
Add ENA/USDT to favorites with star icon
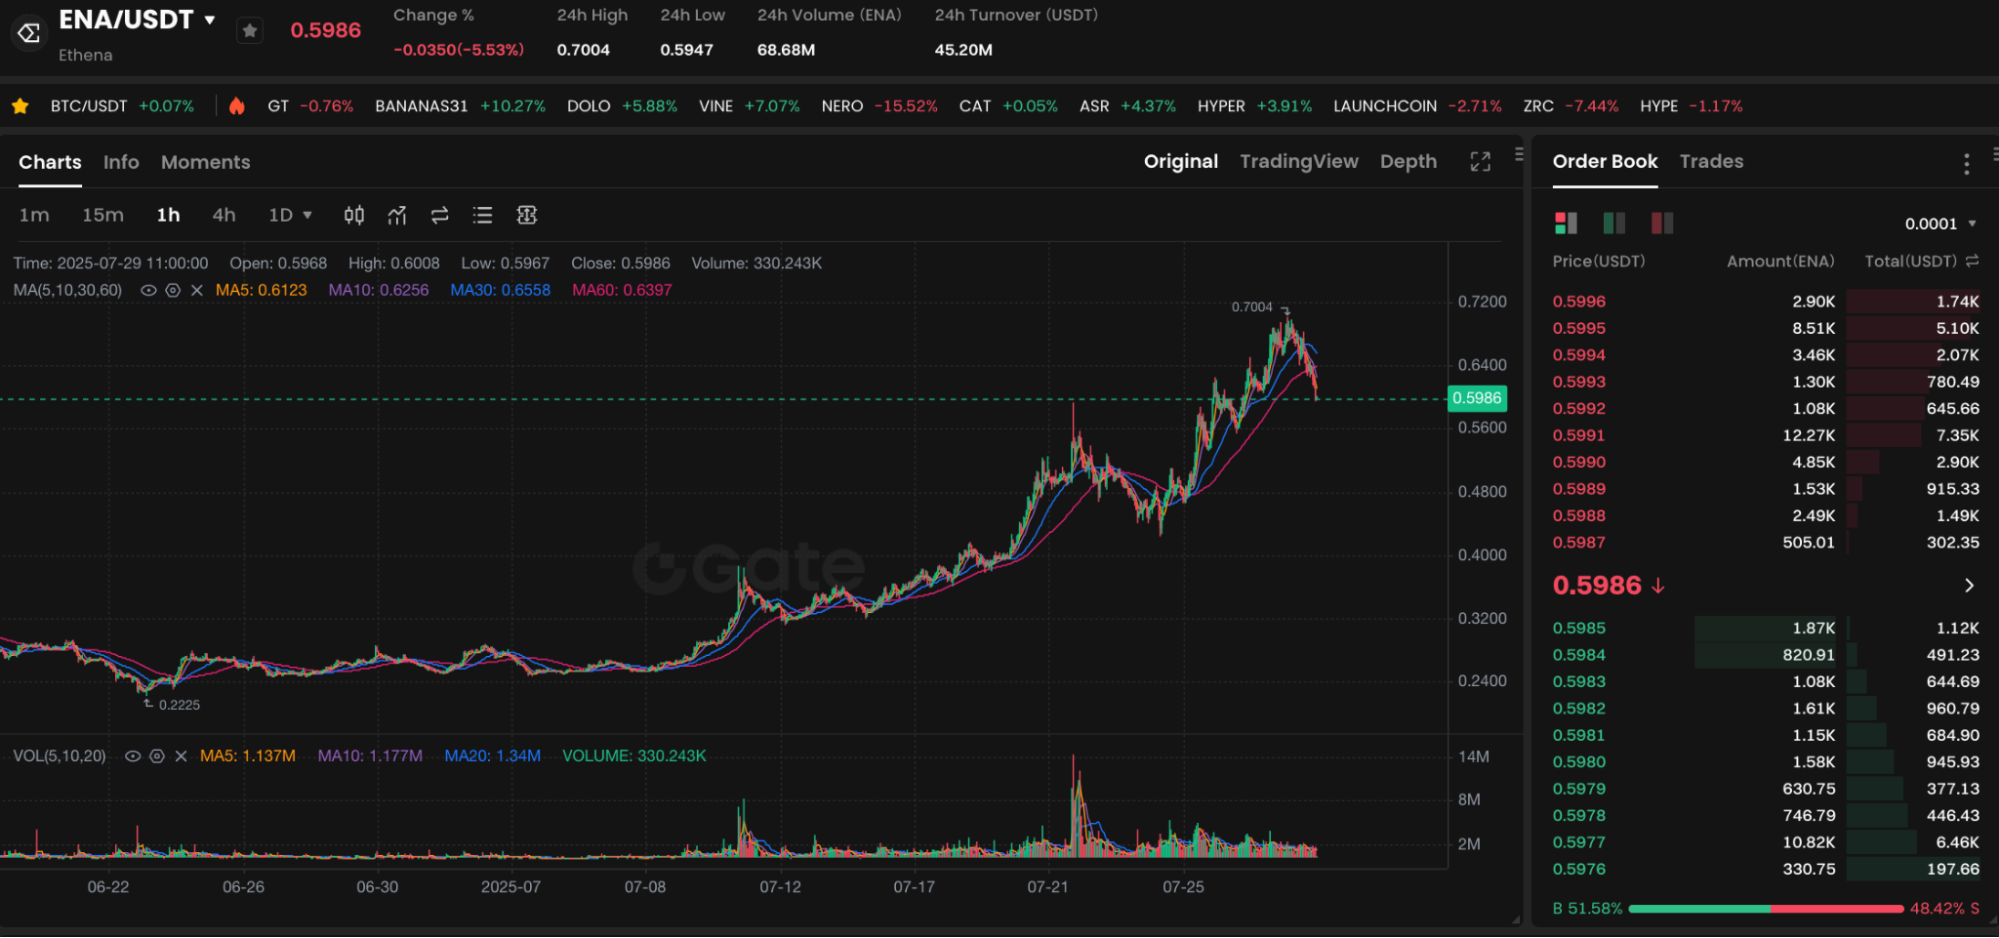250,31
